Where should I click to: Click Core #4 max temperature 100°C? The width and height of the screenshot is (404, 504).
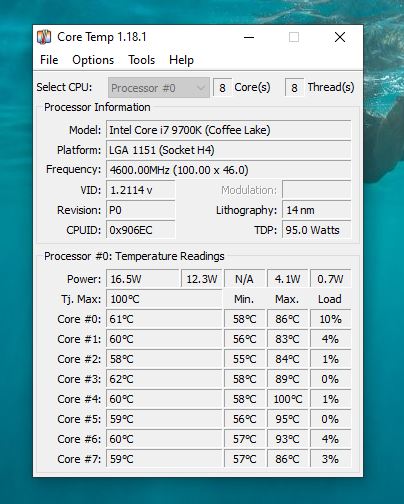(x=287, y=399)
